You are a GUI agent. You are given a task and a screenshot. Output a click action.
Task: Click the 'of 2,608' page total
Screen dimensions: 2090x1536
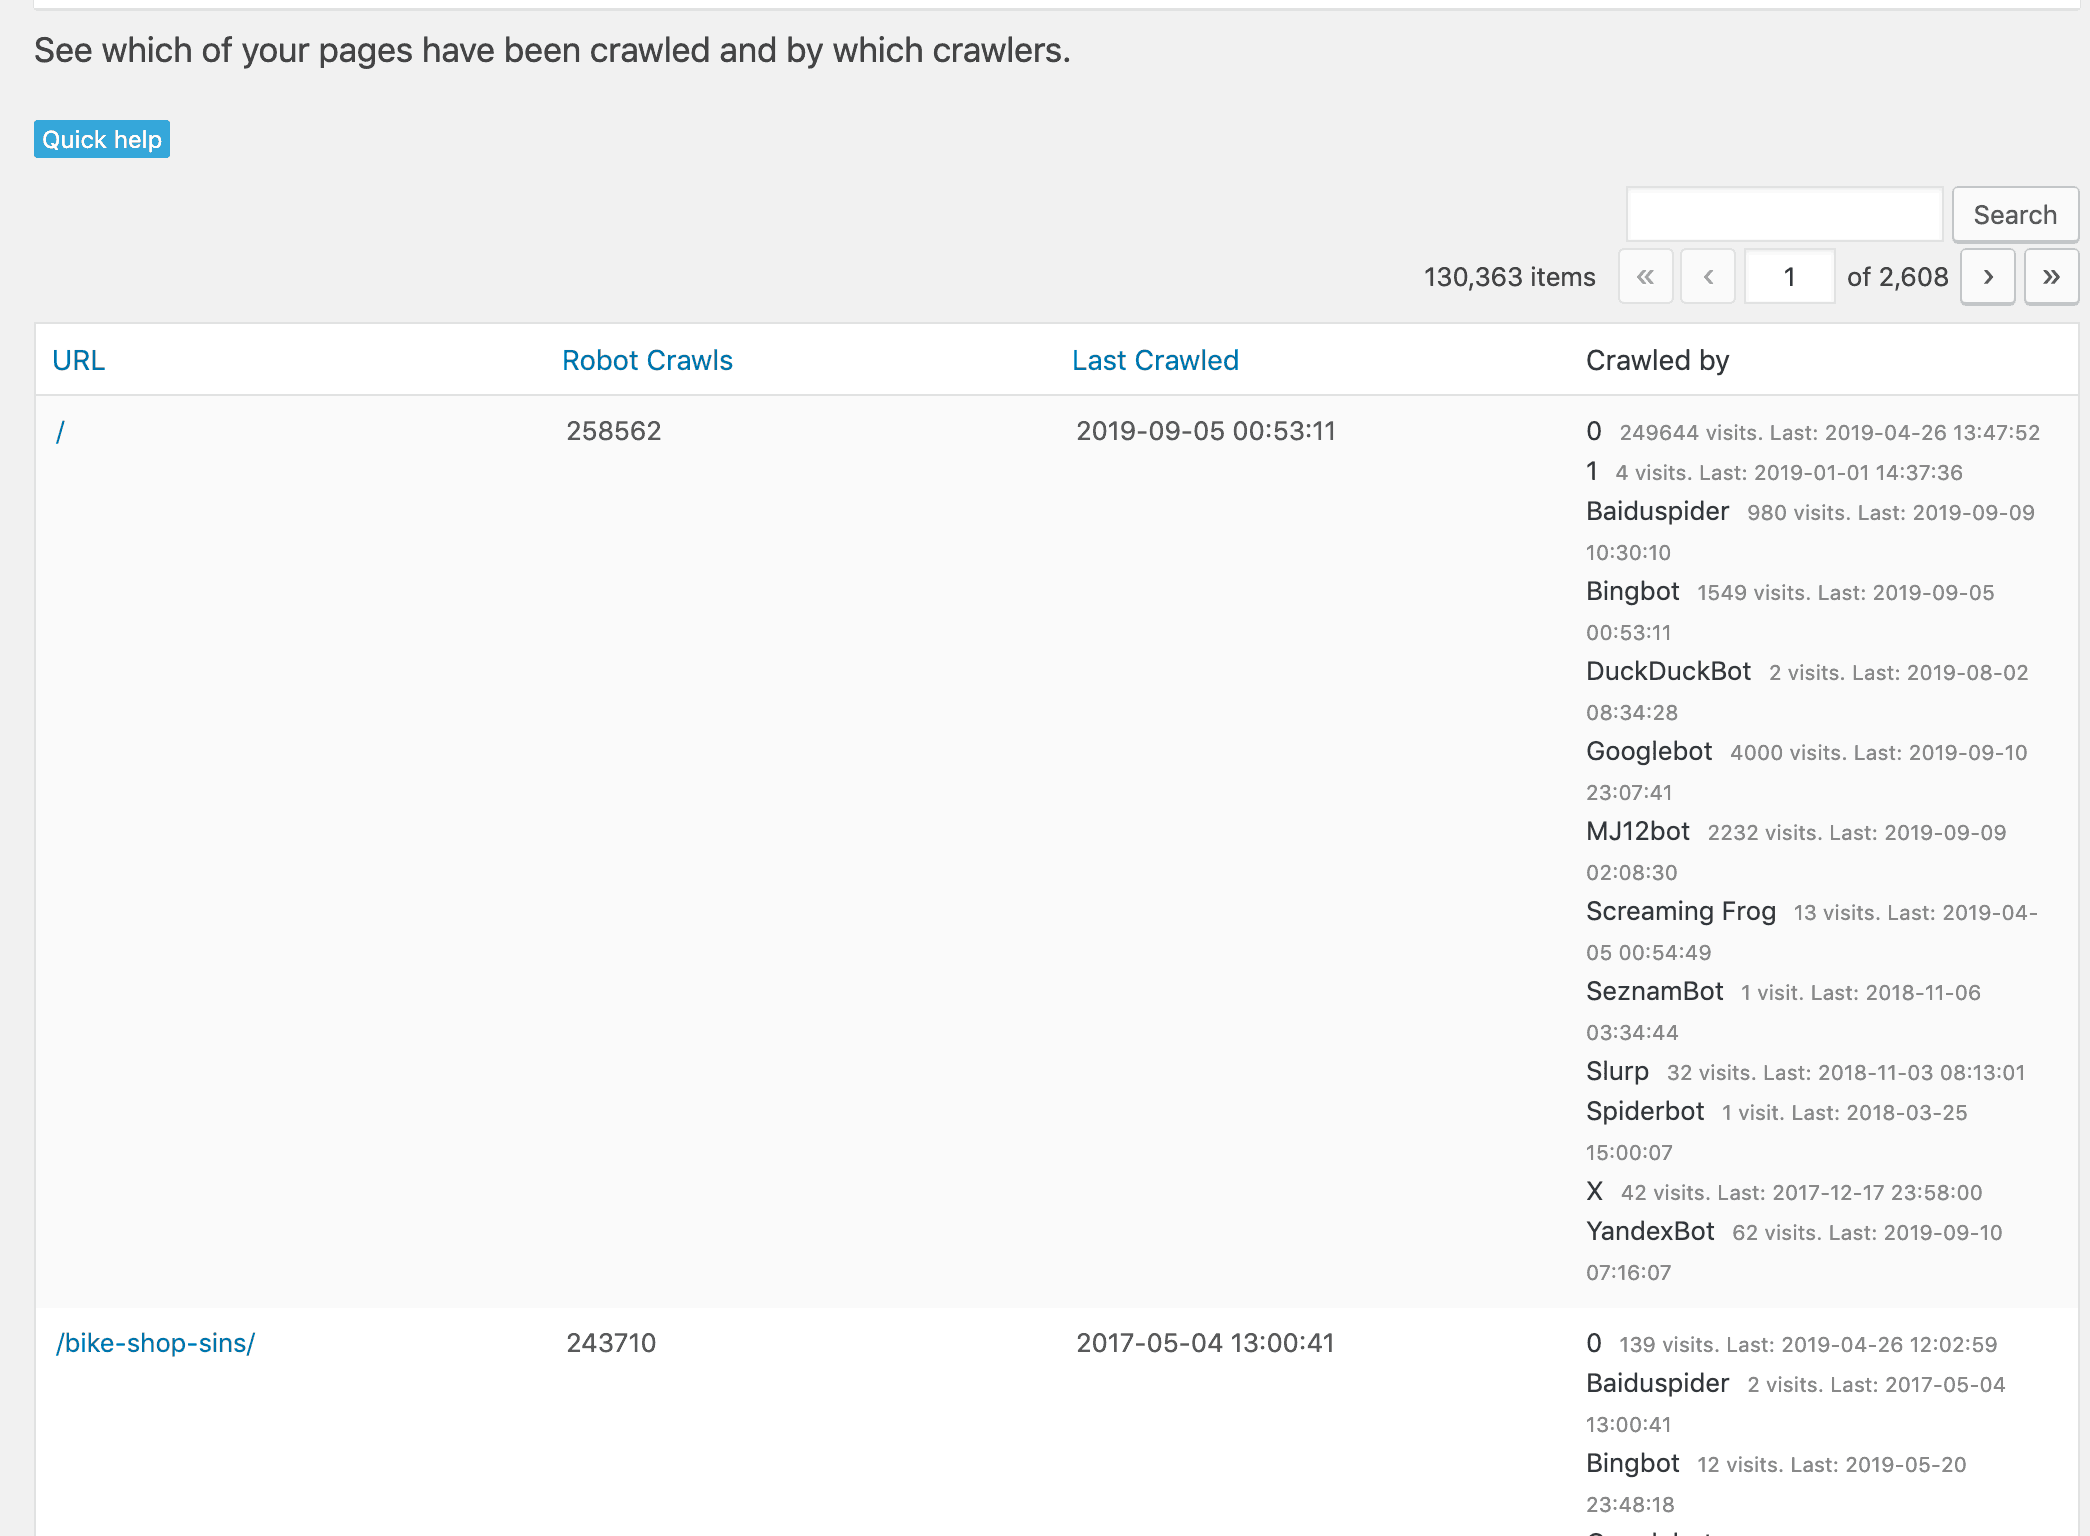click(x=1897, y=277)
